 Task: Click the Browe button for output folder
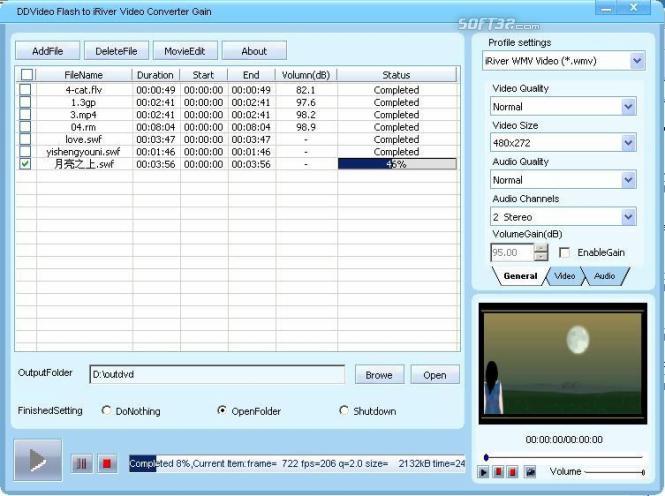click(x=379, y=375)
